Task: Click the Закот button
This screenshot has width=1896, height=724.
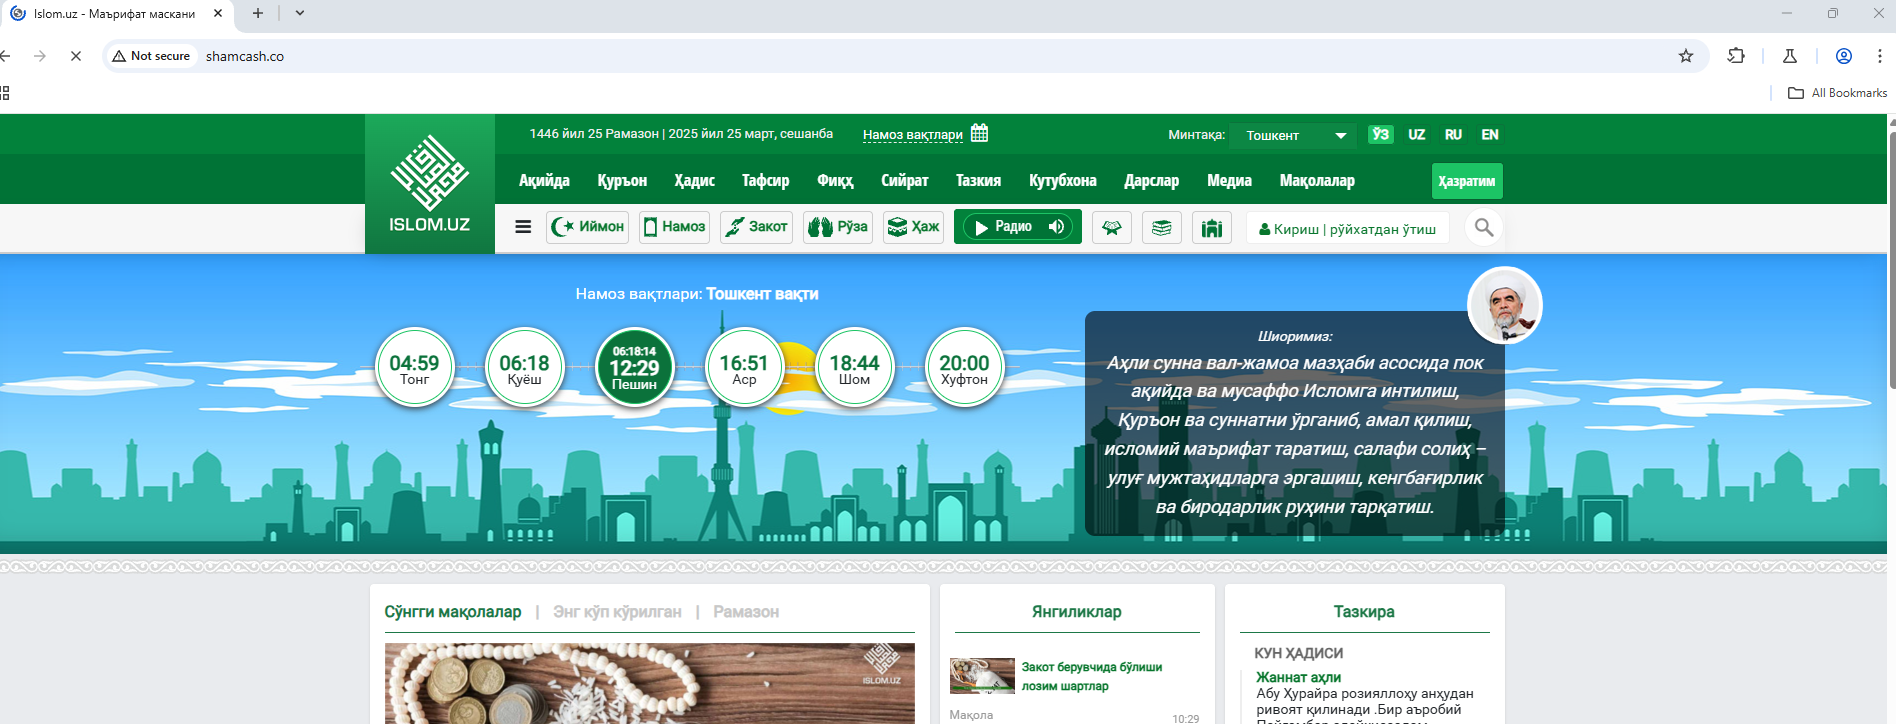Action: (756, 227)
